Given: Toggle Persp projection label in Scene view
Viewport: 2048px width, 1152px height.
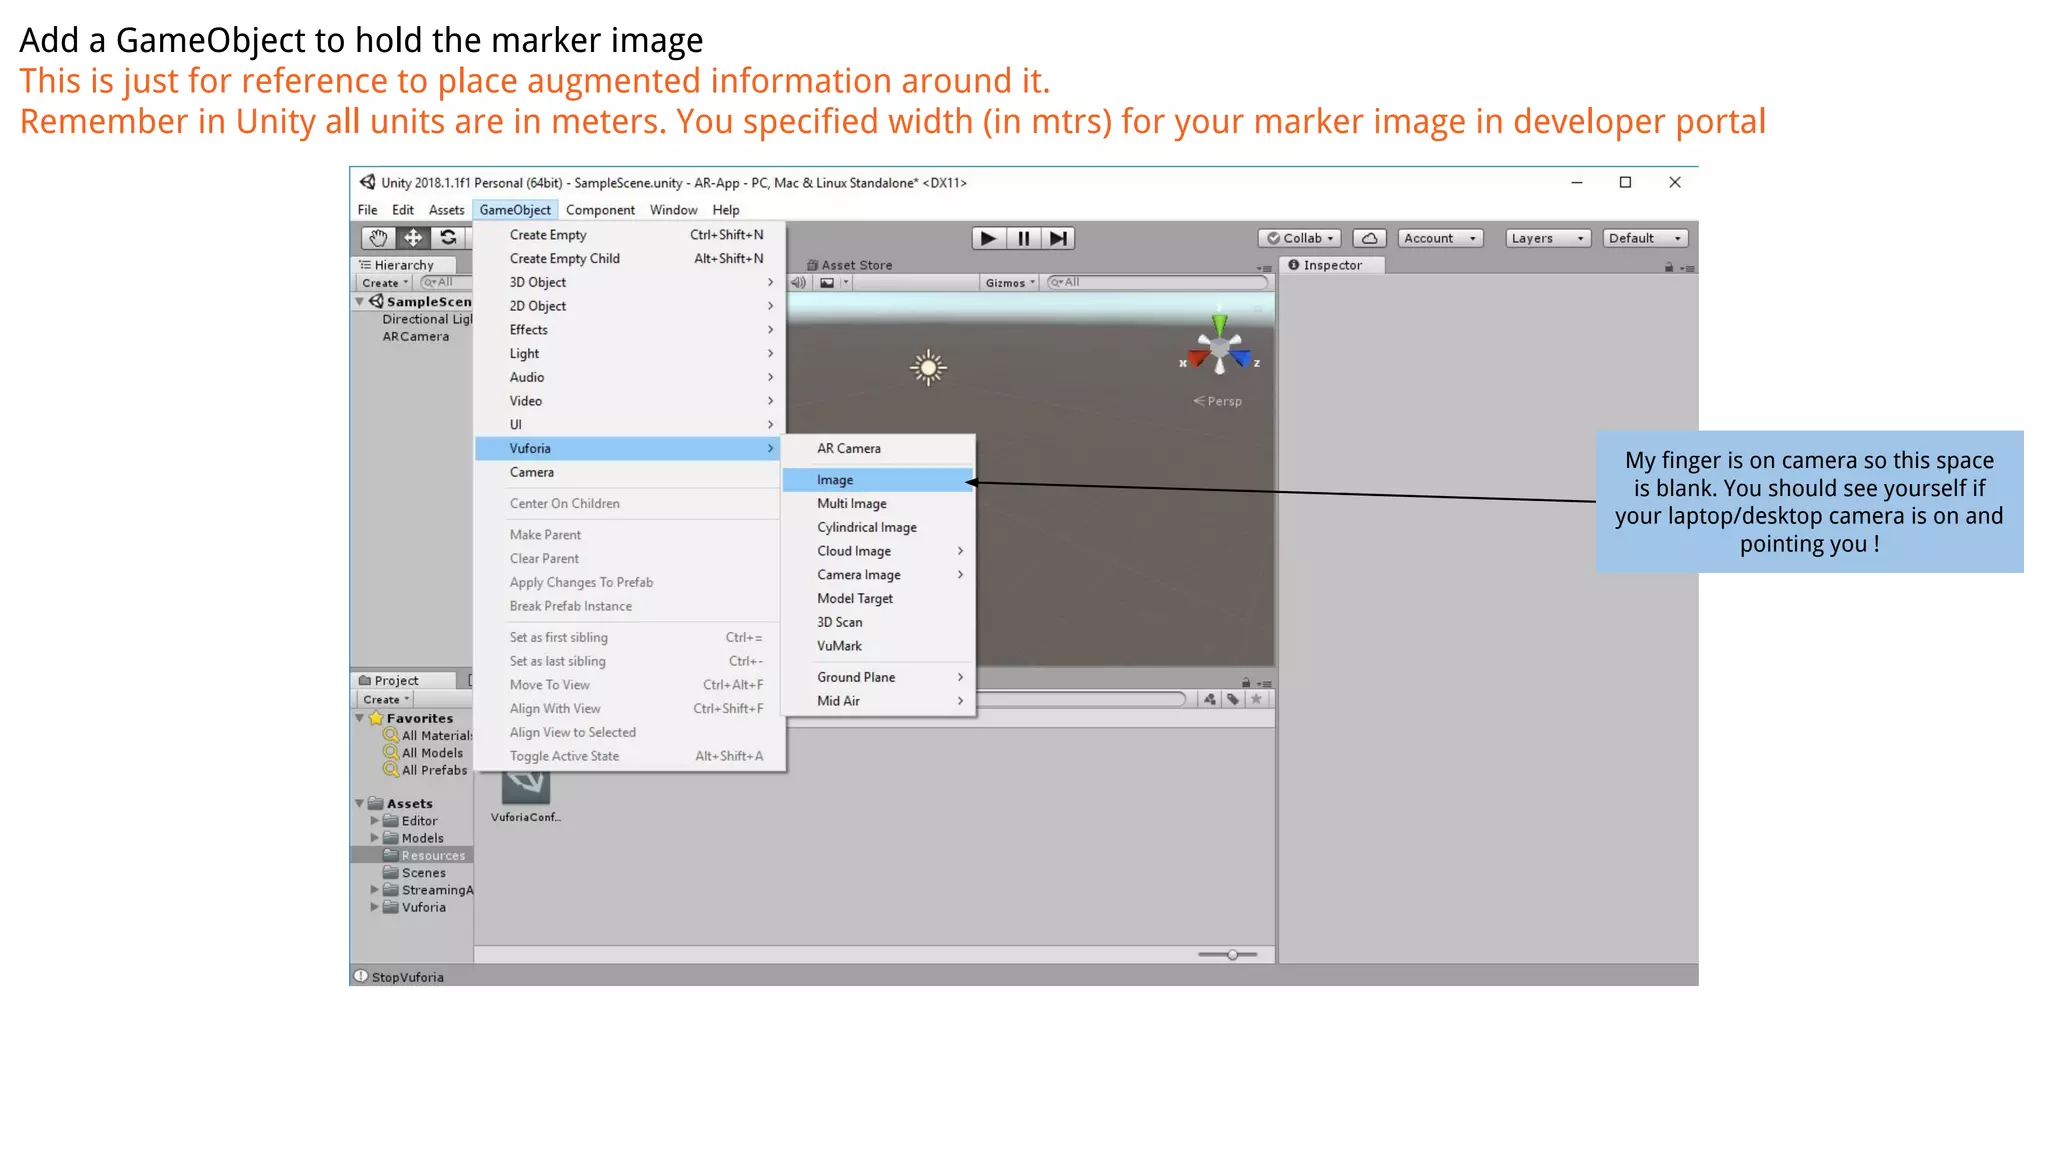Looking at the screenshot, I should [1217, 401].
